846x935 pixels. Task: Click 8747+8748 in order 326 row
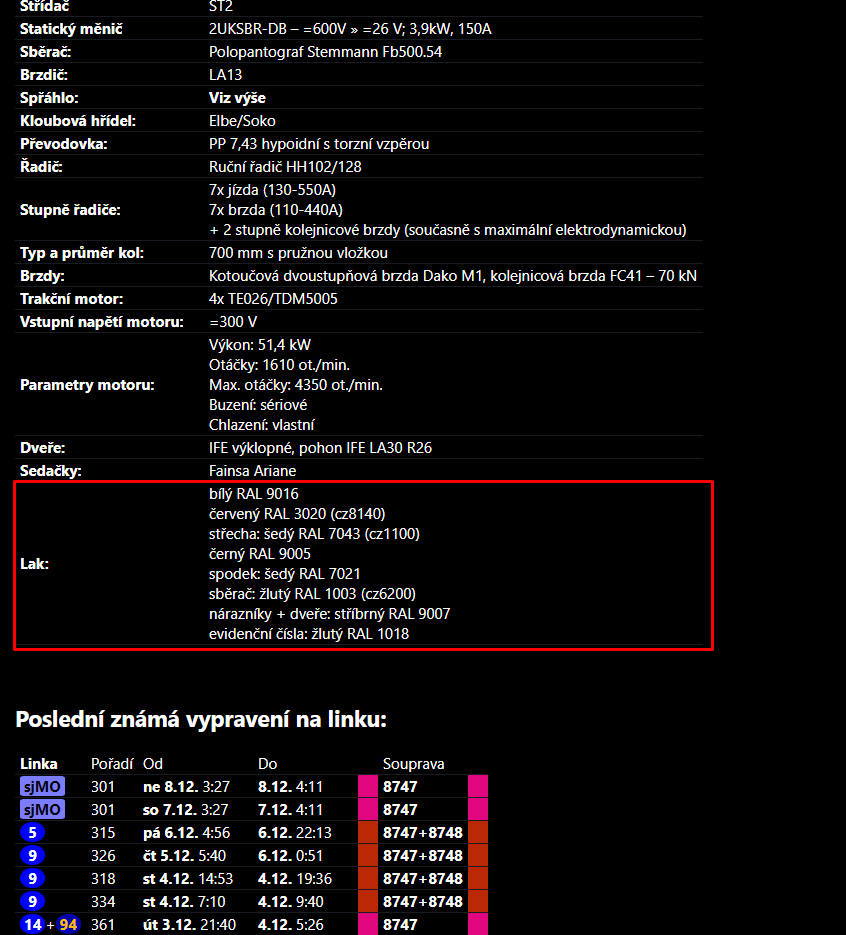422,856
